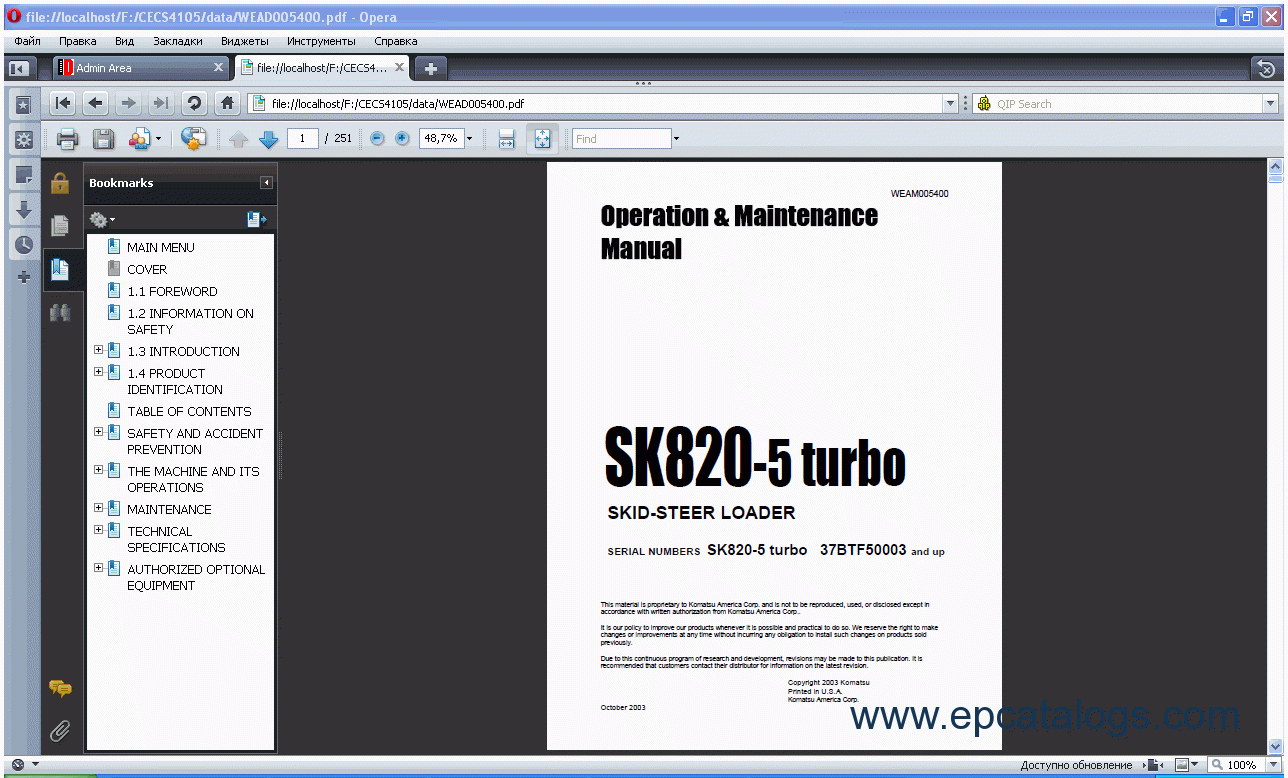Click the browser home button

(227, 103)
